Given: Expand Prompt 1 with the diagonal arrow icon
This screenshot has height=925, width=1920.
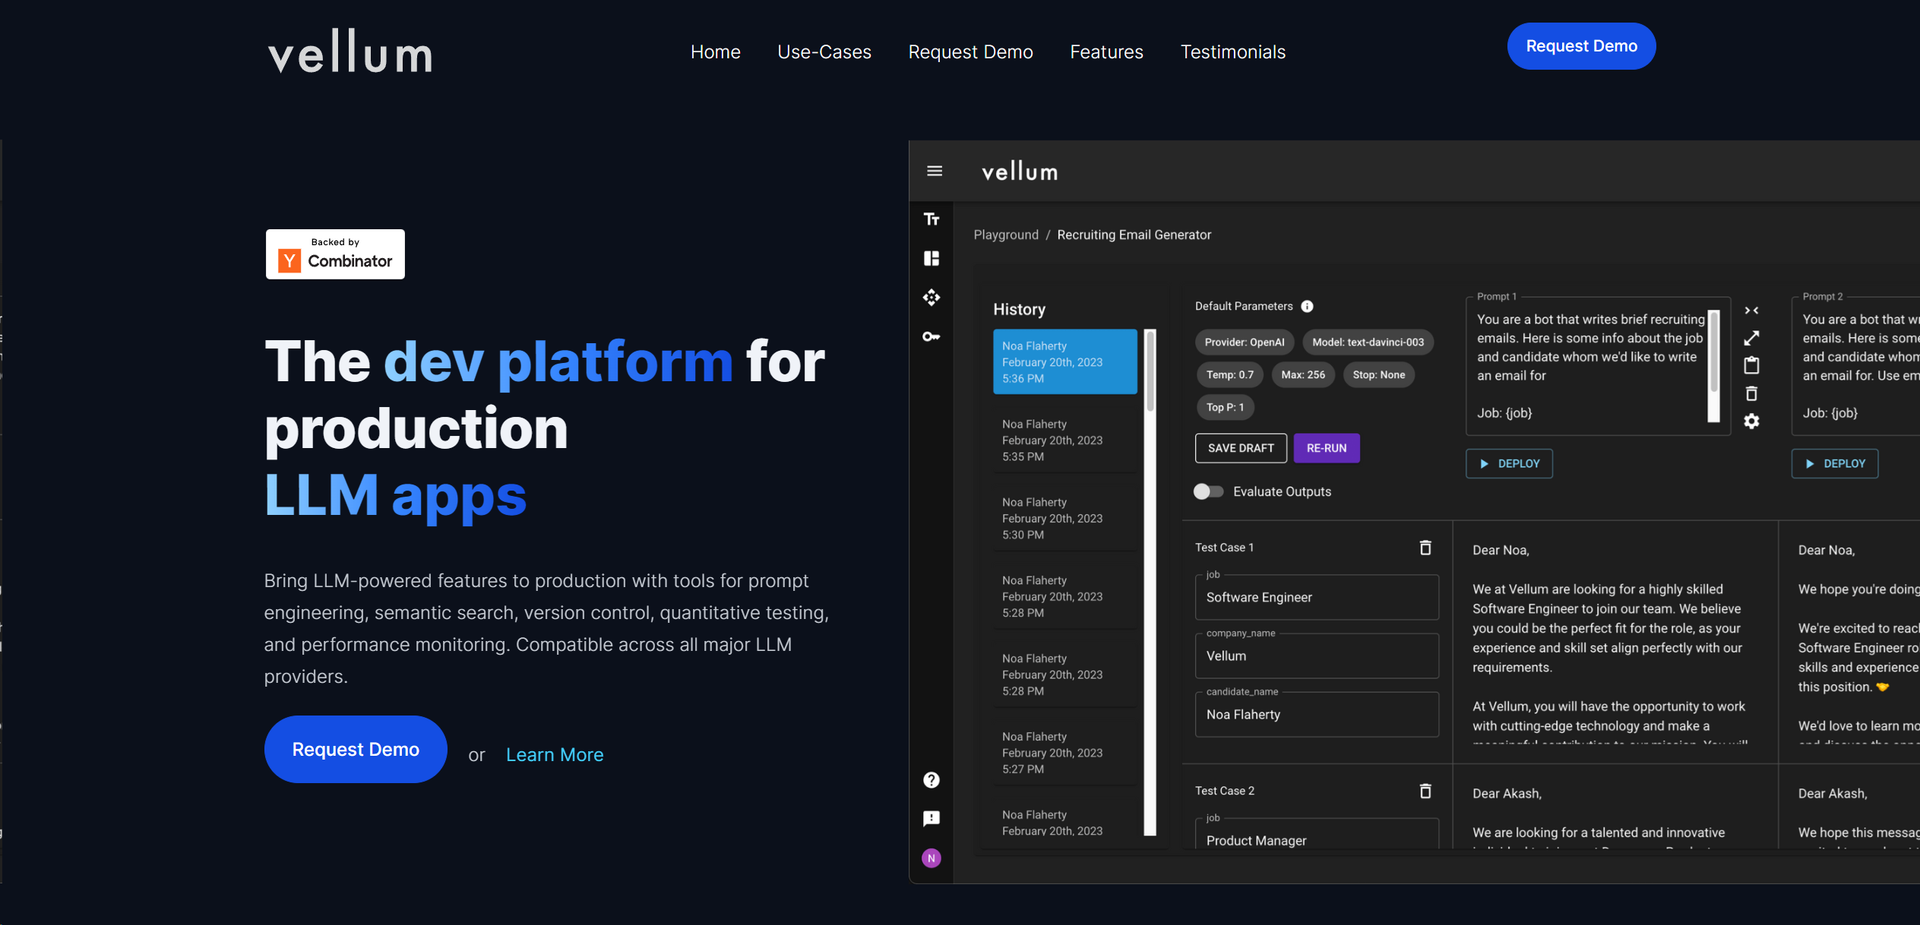Looking at the screenshot, I should pyautogui.click(x=1751, y=338).
